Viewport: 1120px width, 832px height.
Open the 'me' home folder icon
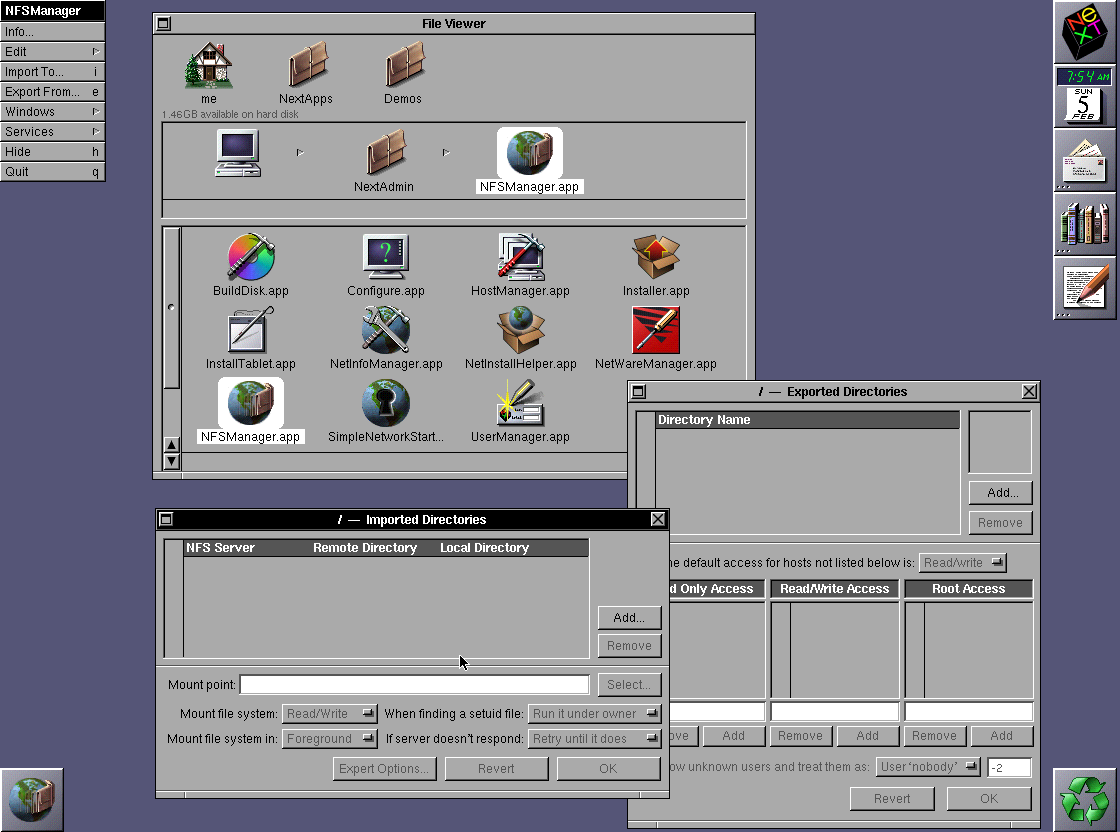(x=208, y=66)
